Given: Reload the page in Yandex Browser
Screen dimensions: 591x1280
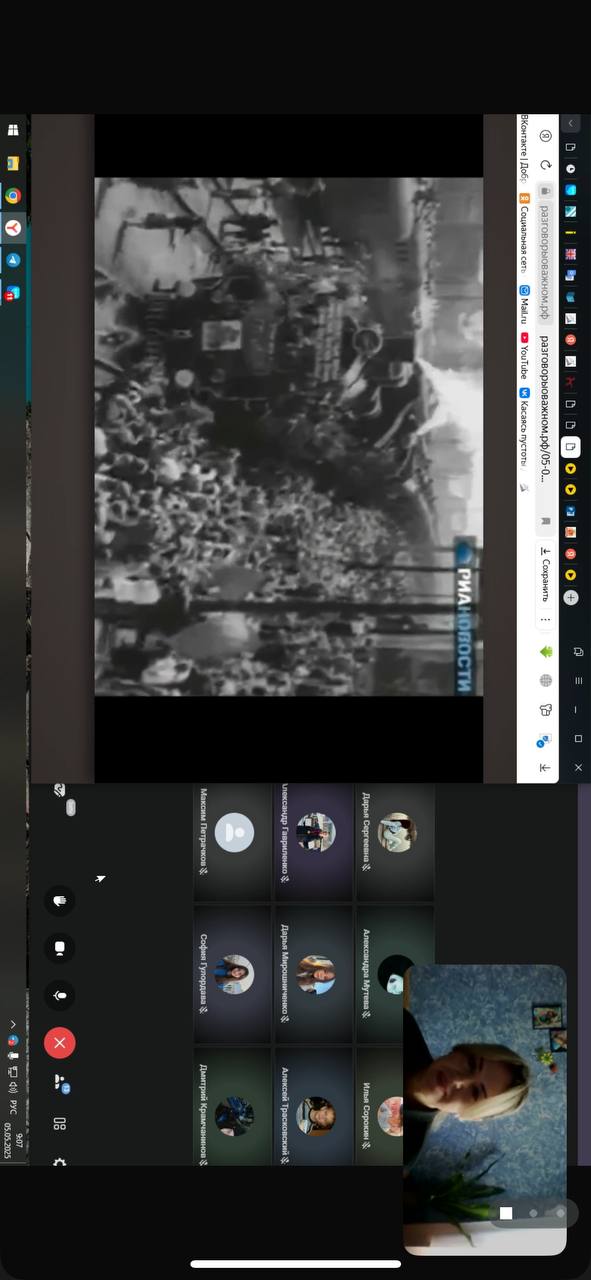Looking at the screenshot, I should tap(546, 164).
